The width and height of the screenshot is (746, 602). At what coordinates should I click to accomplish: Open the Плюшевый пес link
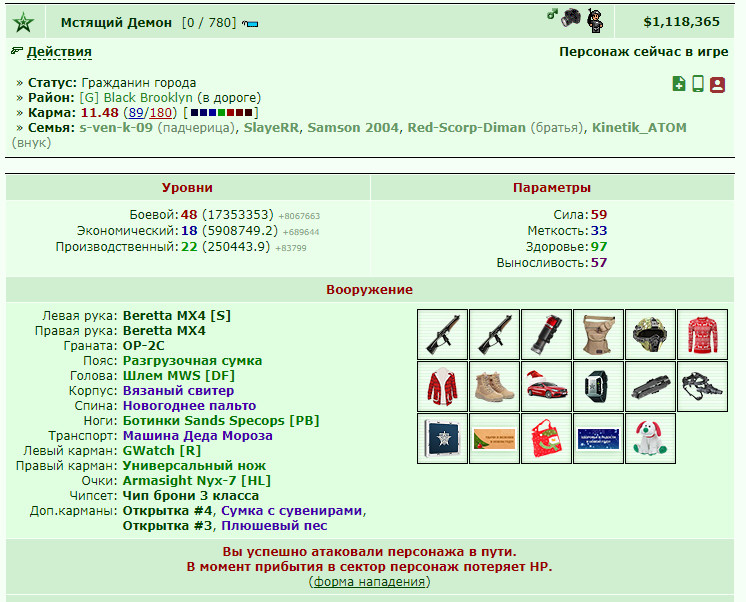[274, 526]
